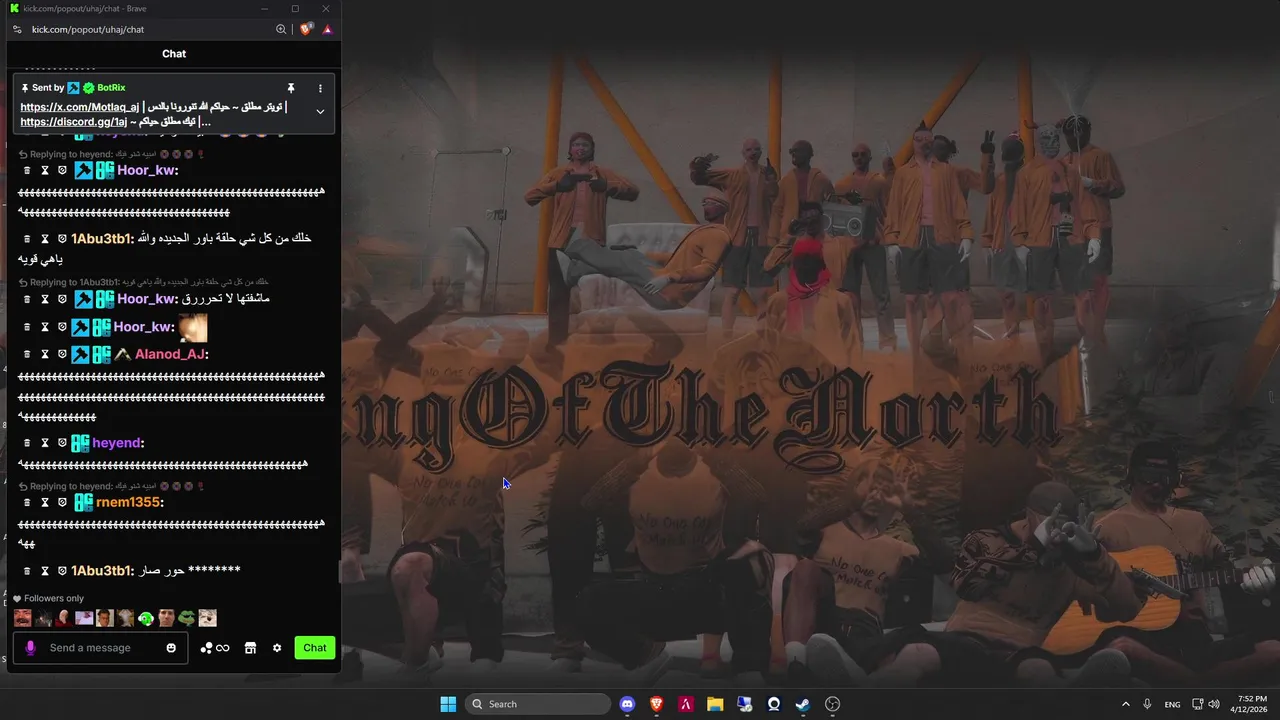Ban Hoor_kw via shield icon on ماشفتها message
The height and width of the screenshot is (720, 1280).
click(x=62, y=299)
